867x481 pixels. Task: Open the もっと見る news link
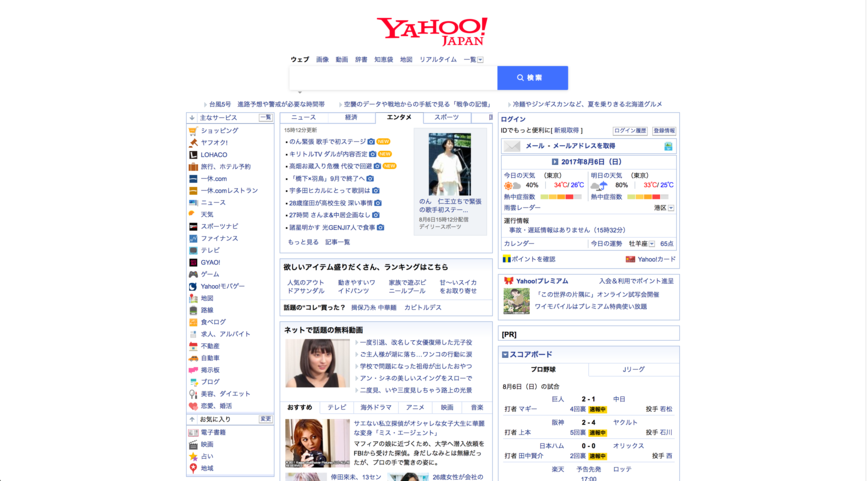[x=303, y=242]
